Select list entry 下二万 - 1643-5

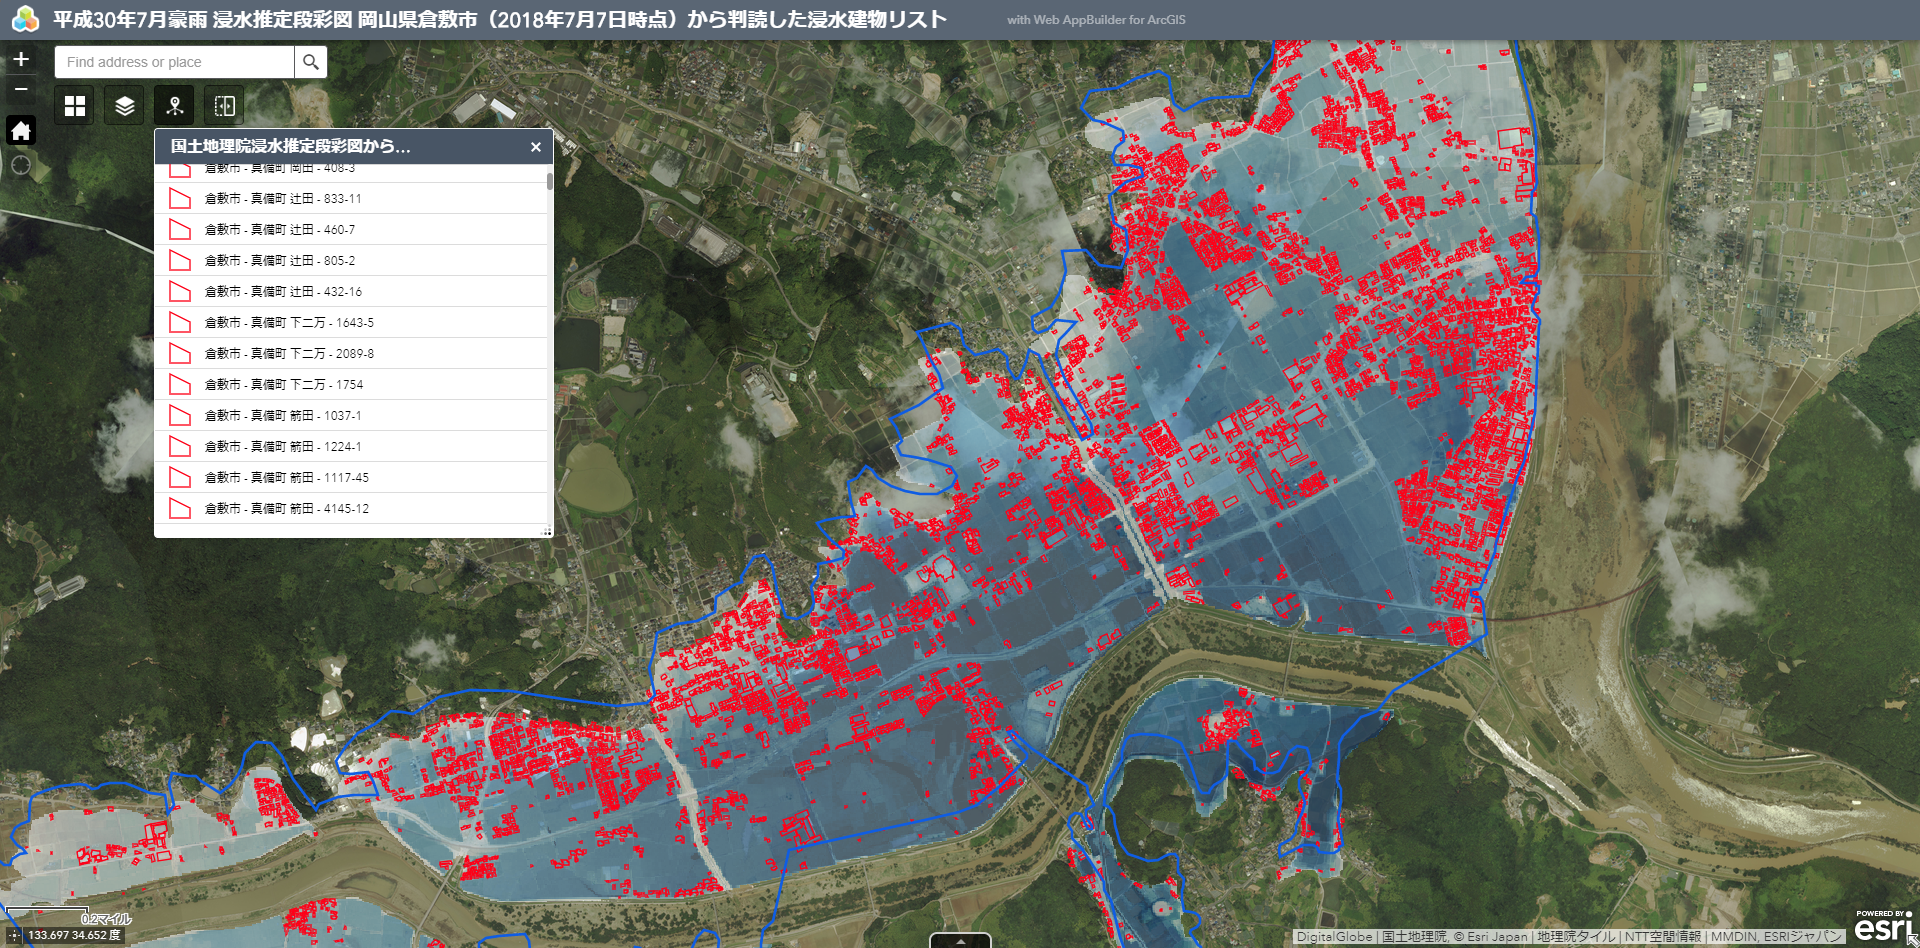pos(289,323)
